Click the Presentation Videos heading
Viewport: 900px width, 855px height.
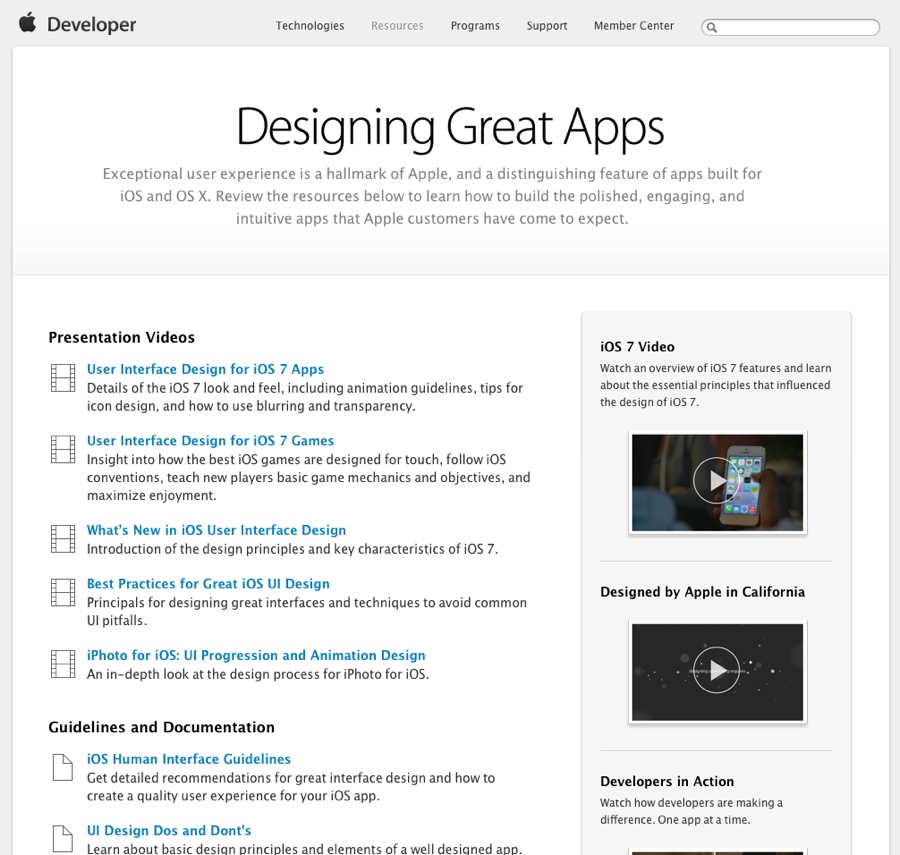click(x=122, y=337)
